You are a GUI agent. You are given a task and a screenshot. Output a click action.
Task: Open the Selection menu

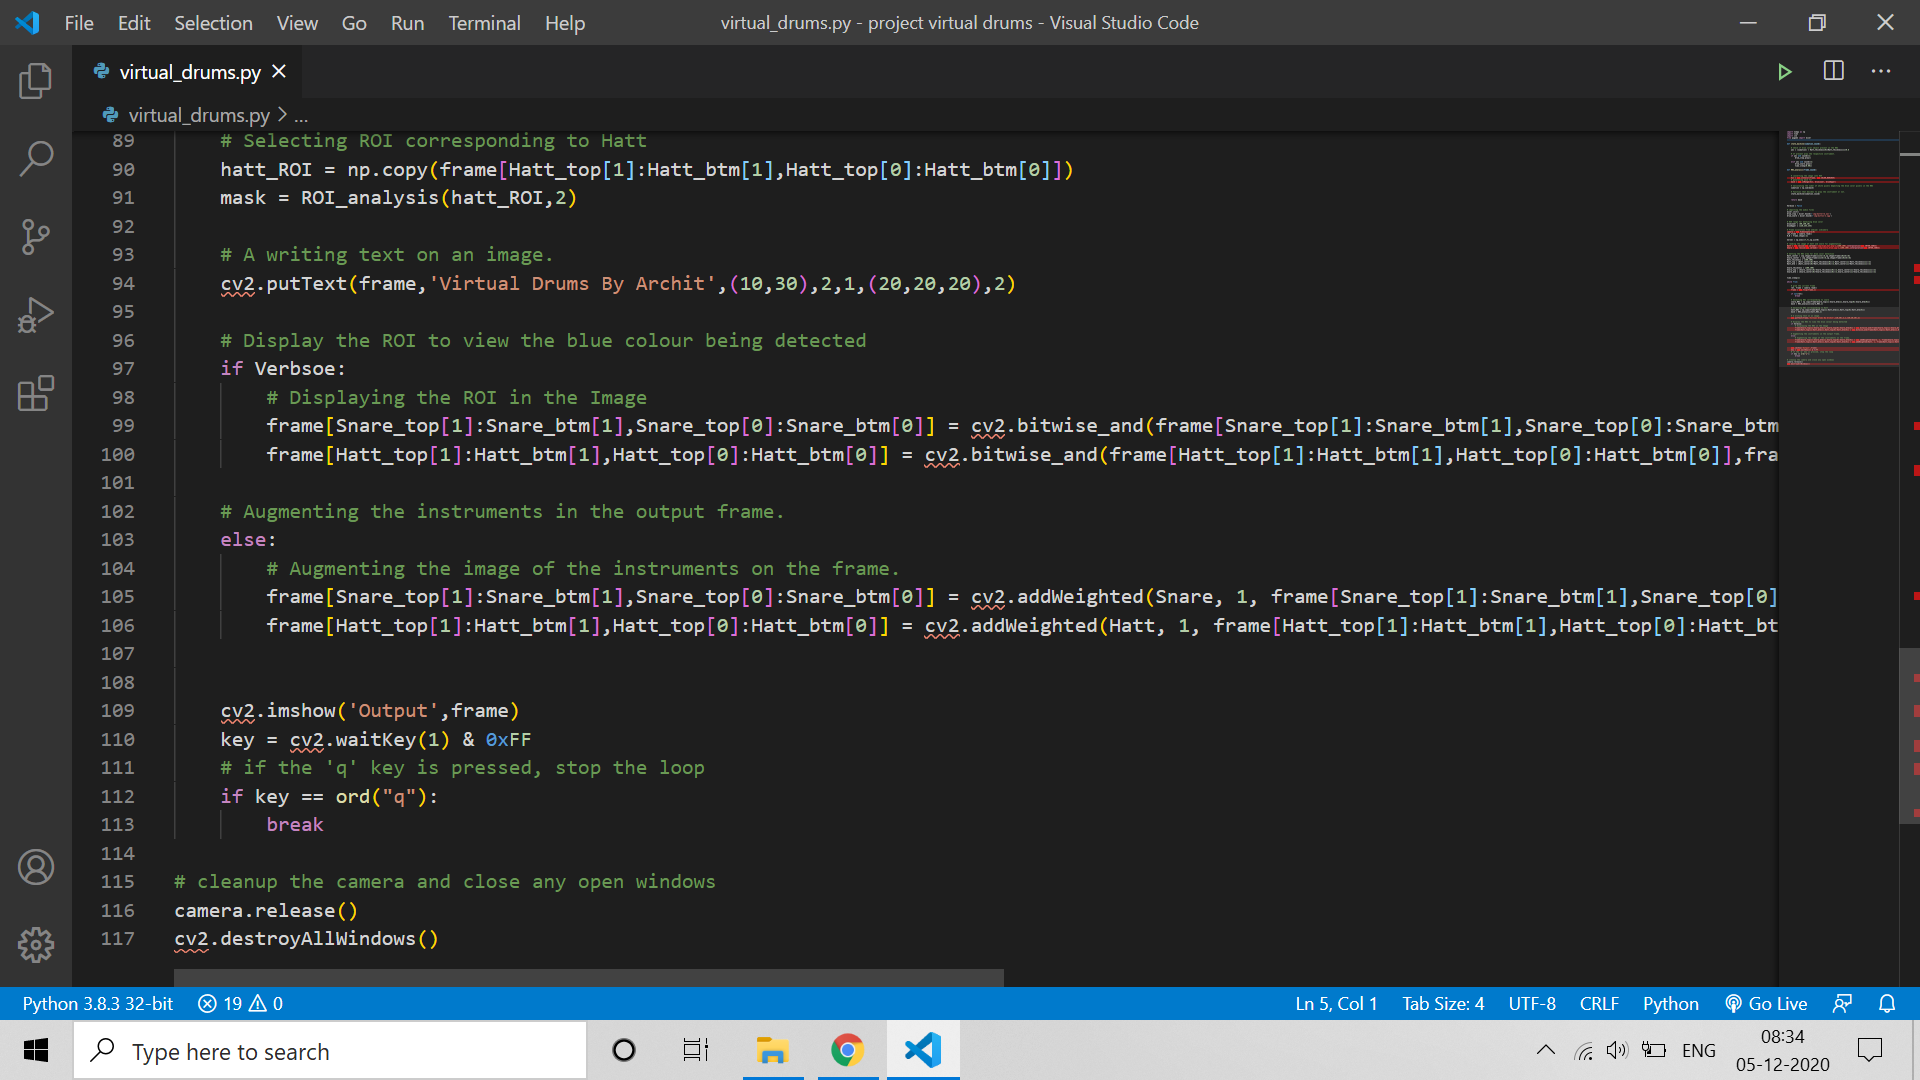coord(213,23)
